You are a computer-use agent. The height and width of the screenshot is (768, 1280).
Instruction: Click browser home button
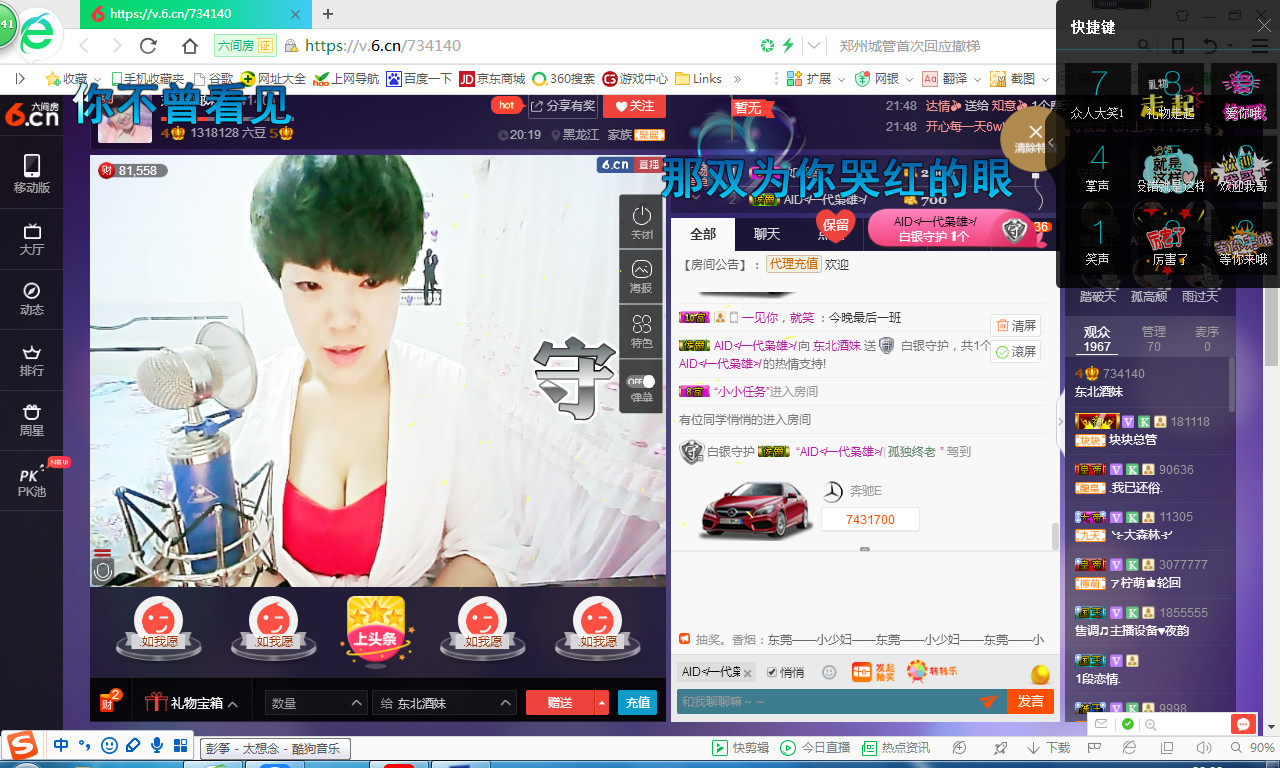[190, 46]
